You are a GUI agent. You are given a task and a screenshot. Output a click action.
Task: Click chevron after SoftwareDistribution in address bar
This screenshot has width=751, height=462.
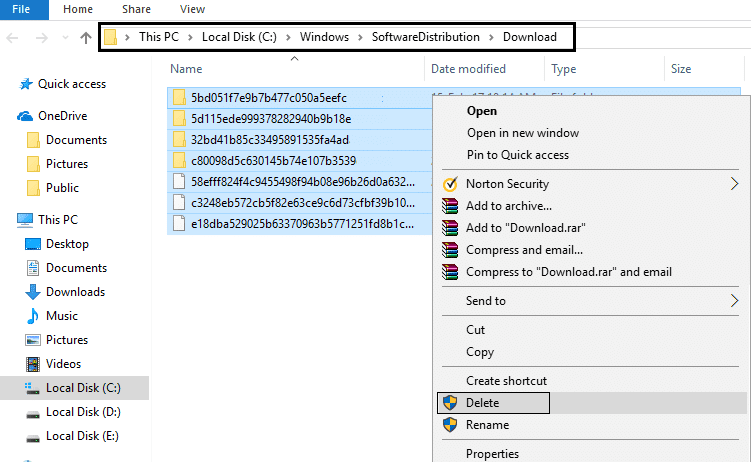[x=490, y=38]
